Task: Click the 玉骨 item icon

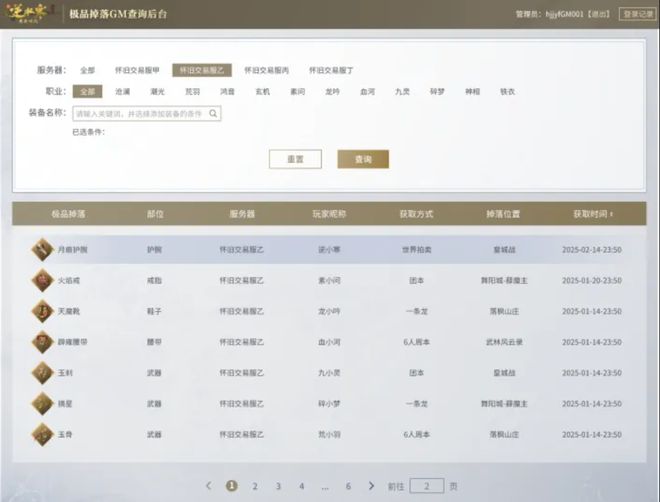Action: pyautogui.click(x=43, y=434)
